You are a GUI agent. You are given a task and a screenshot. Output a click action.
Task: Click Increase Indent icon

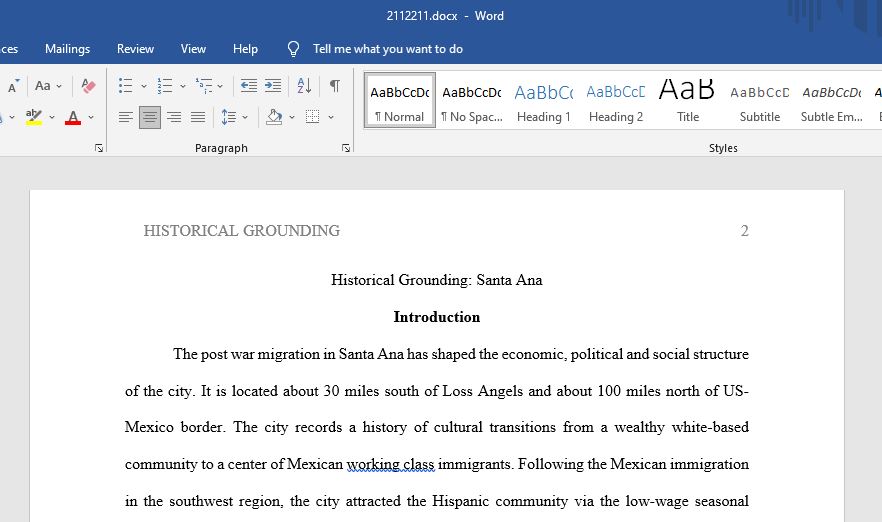[273, 86]
